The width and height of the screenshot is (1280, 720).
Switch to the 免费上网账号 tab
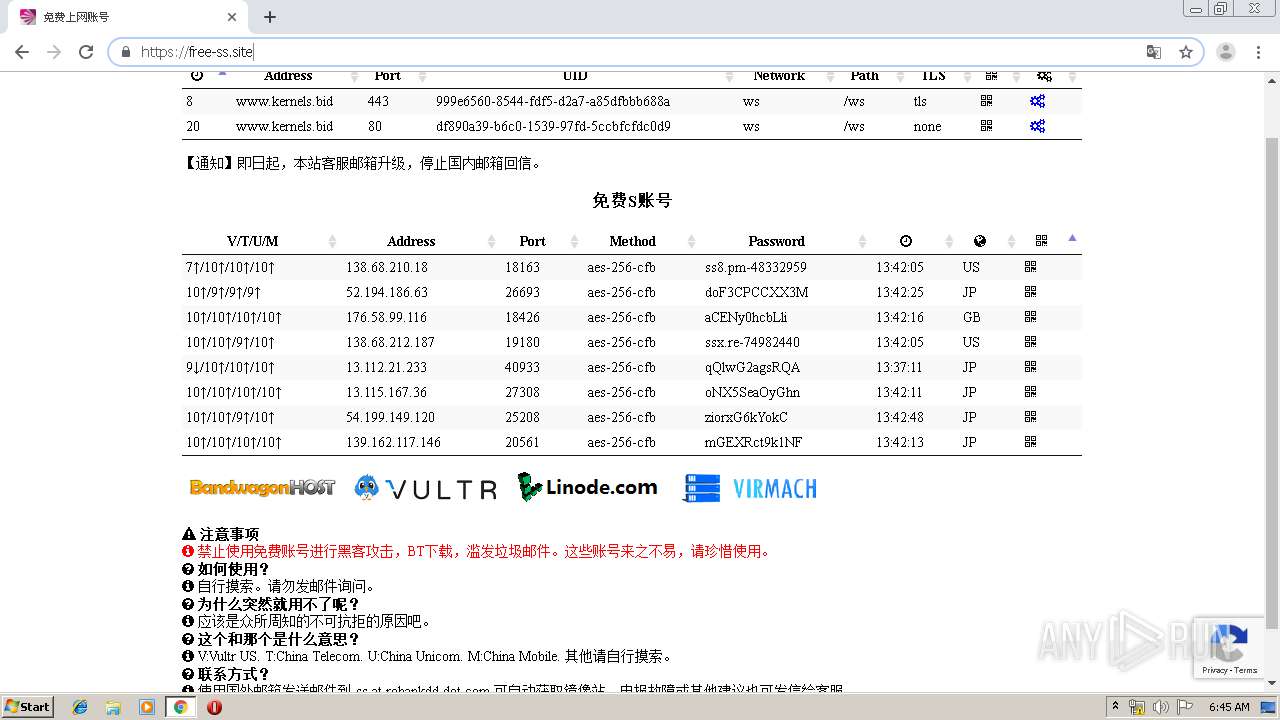click(x=125, y=17)
